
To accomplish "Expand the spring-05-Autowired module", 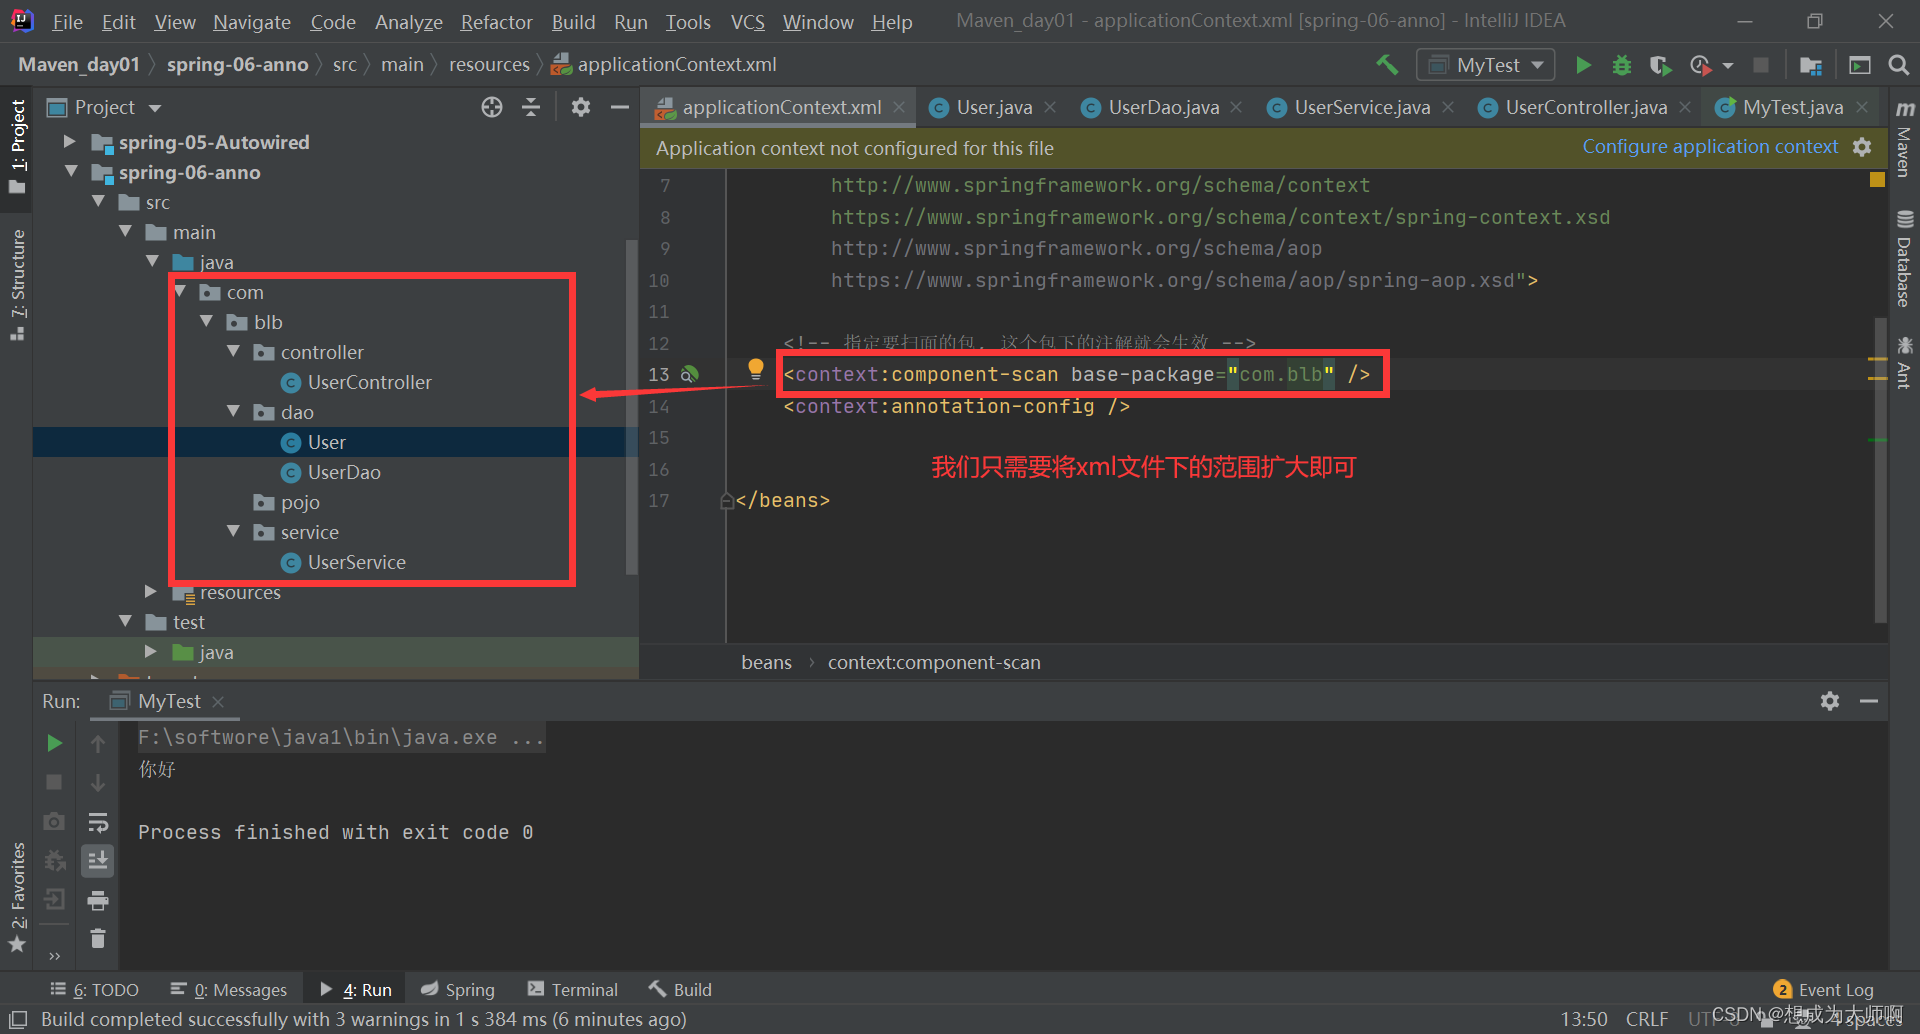I will 69,142.
